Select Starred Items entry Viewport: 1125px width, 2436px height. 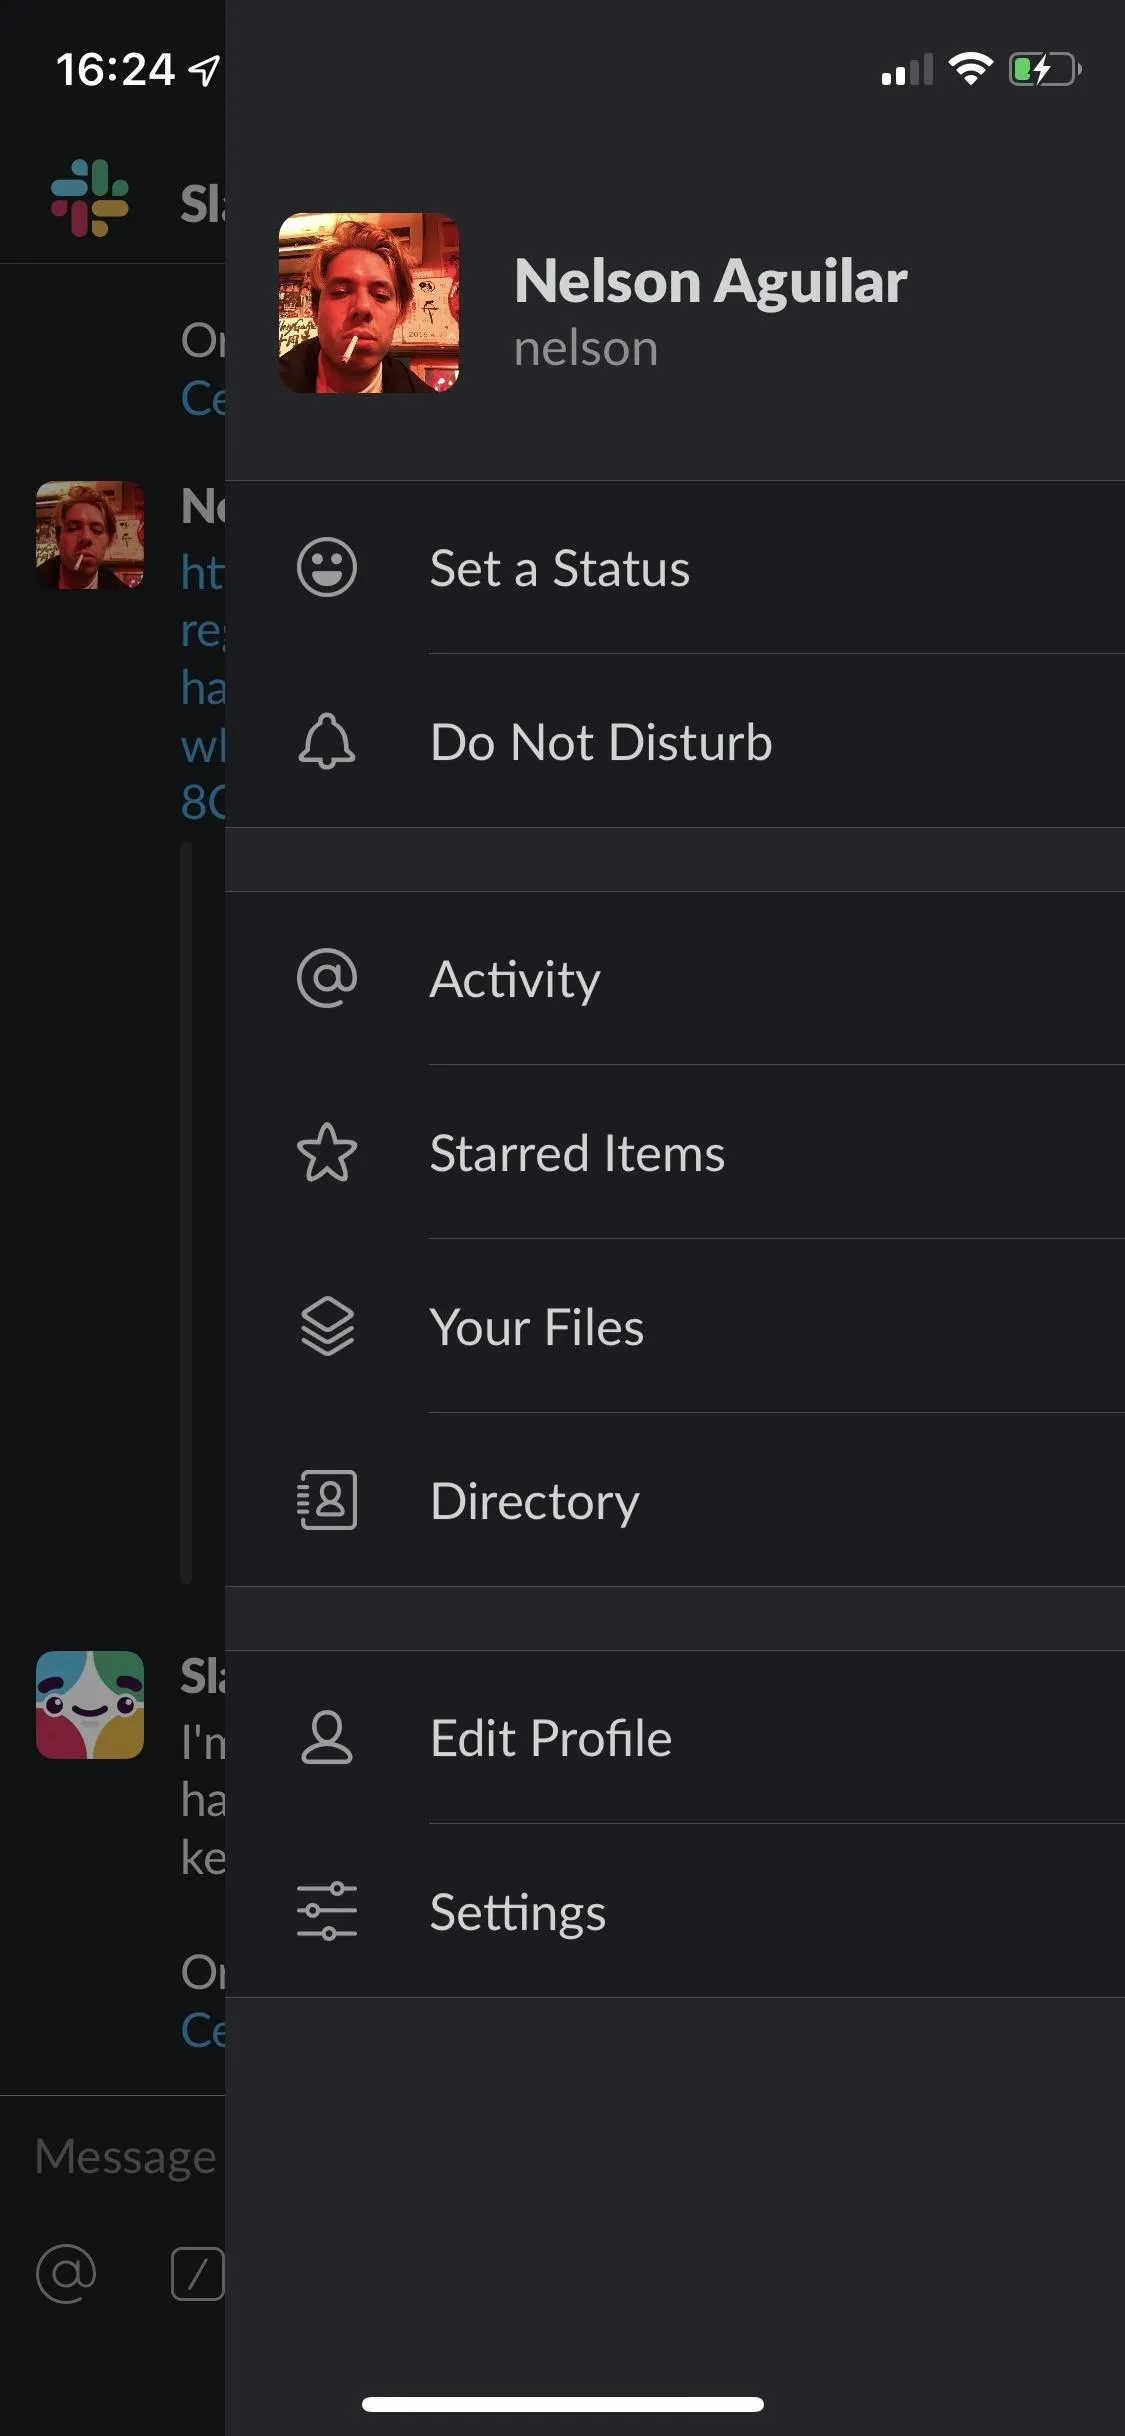[675, 1152]
